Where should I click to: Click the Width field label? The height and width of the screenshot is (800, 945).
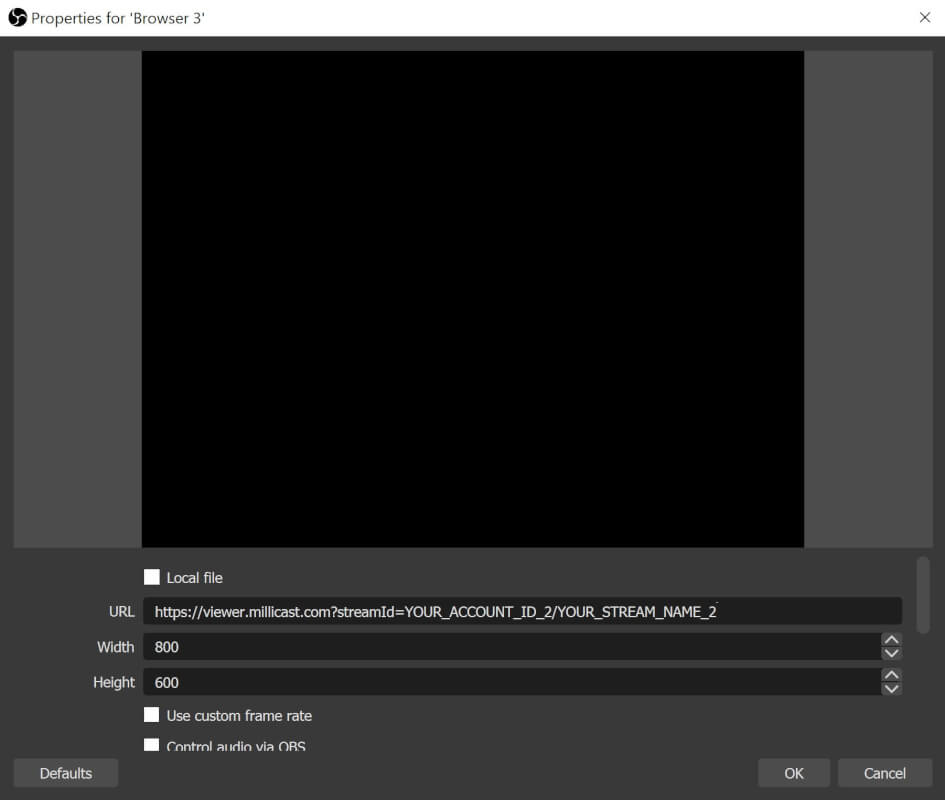tap(115, 647)
